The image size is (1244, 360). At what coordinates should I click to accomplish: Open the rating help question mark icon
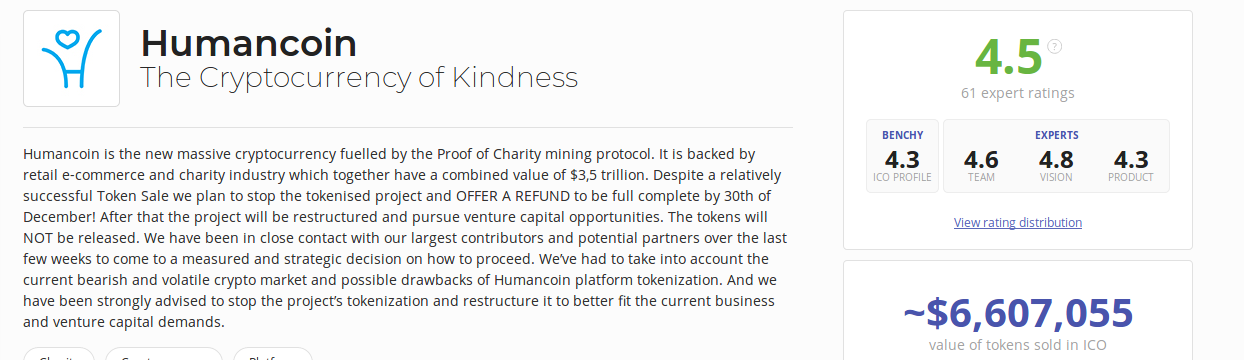tap(1054, 46)
